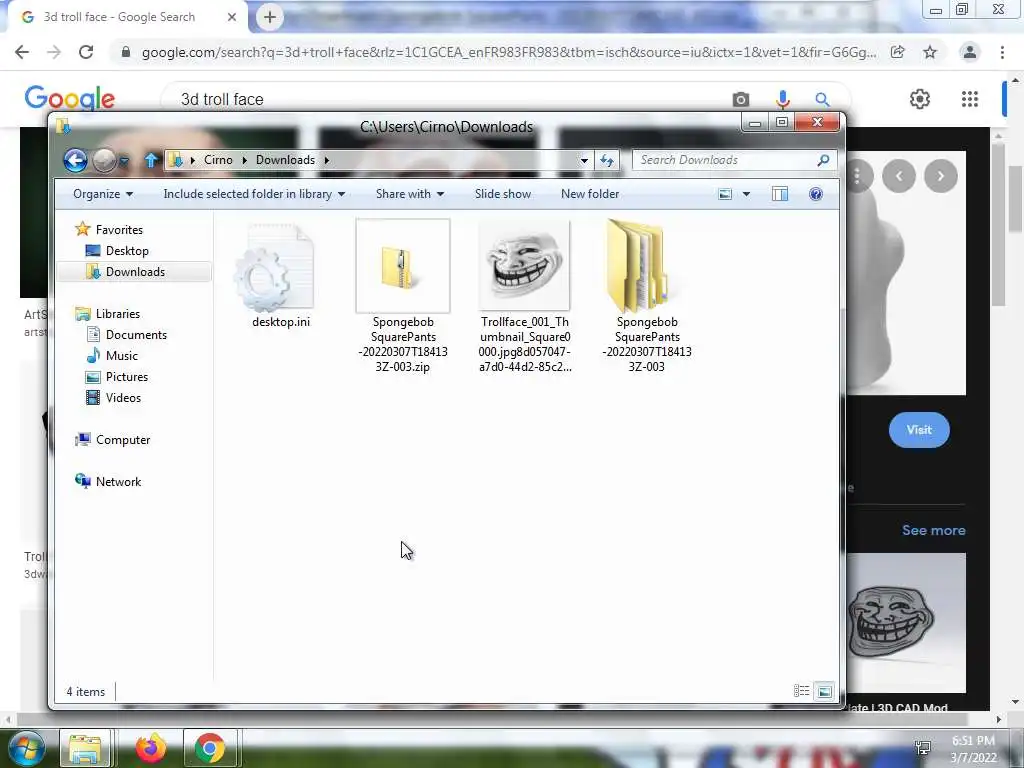Image resolution: width=1024 pixels, height=768 pixels.
Task: Launch Firefox from taskbar
Action: point(151,748)
